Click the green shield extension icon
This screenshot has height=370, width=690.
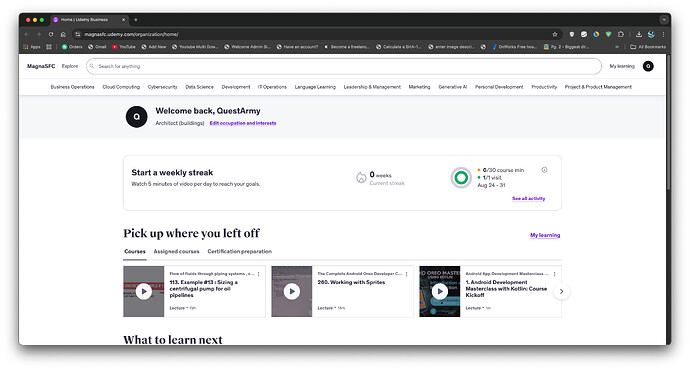tap(608, 34)
